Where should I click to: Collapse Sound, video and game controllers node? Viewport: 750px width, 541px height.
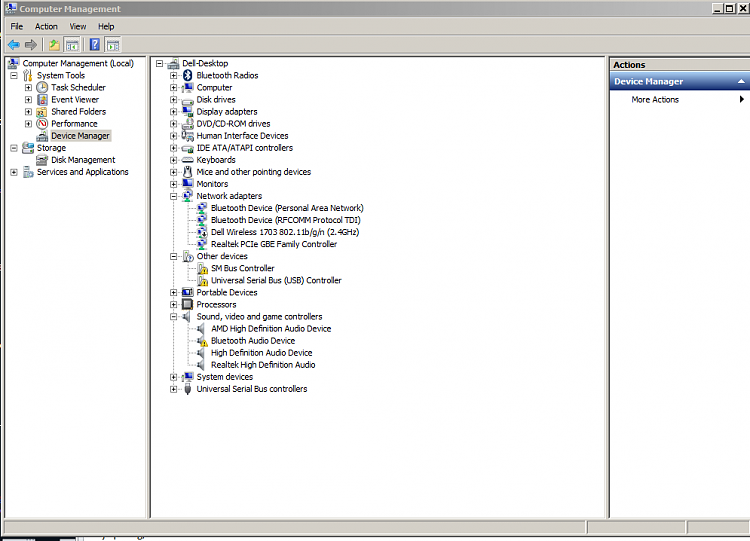point(174,317)
